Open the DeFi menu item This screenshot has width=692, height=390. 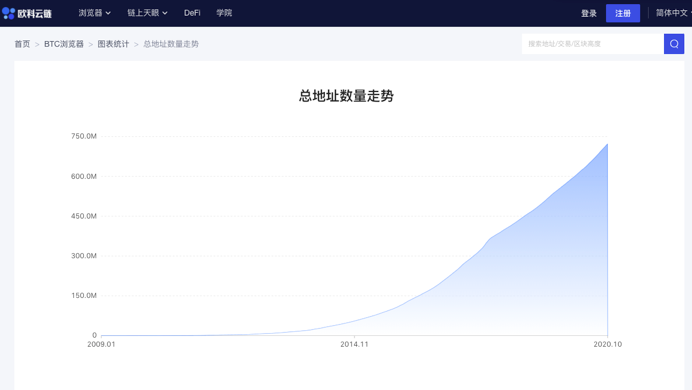pos(192,13)
